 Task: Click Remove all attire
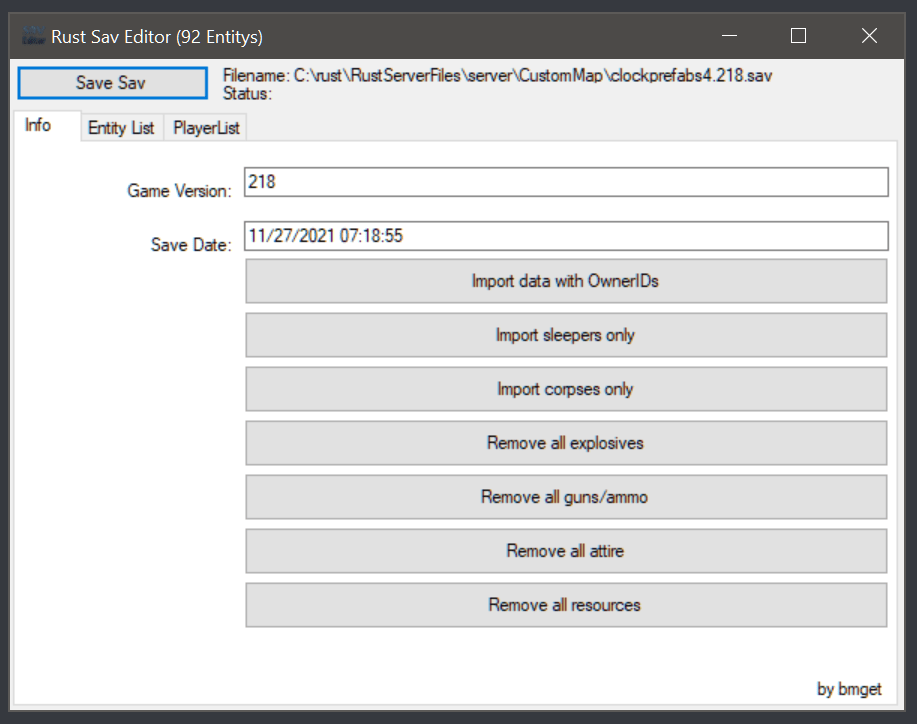pyautogui.click(x=565, y=551)
